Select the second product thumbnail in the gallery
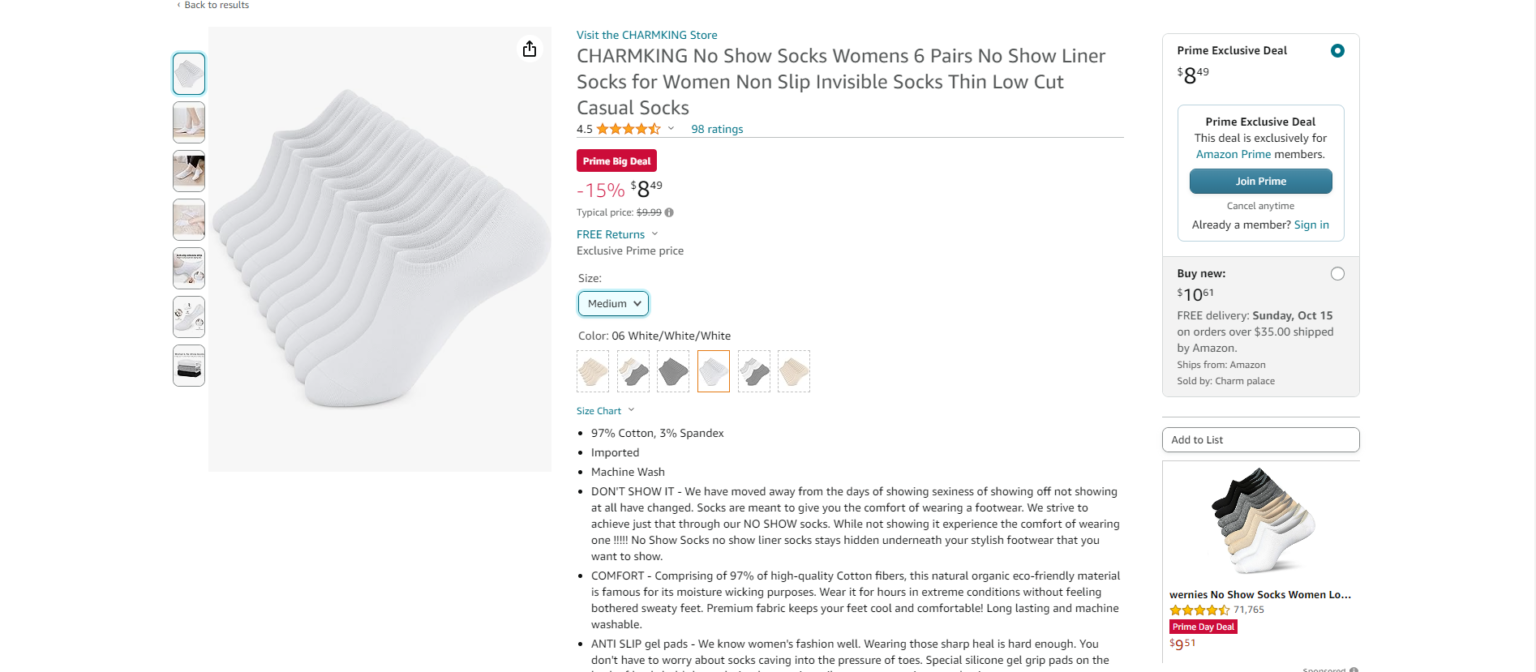This screenshot has height=672, width=1536. point(188,122)
